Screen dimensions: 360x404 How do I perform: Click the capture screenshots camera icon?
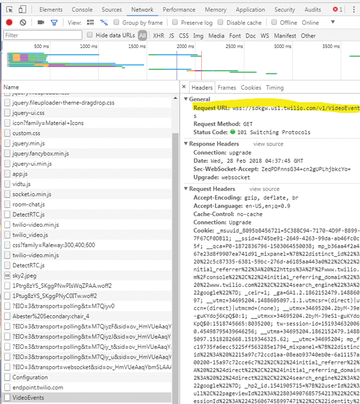[x=41, y=22]
